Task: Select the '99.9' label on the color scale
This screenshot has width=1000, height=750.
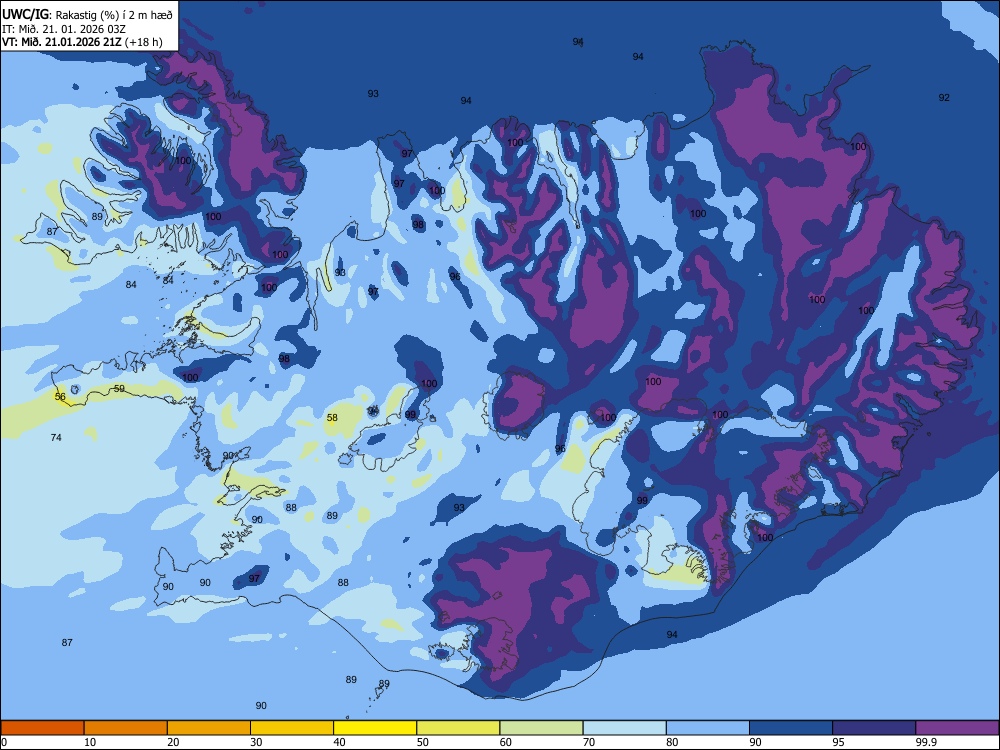Action: click(x=925, y=742)
